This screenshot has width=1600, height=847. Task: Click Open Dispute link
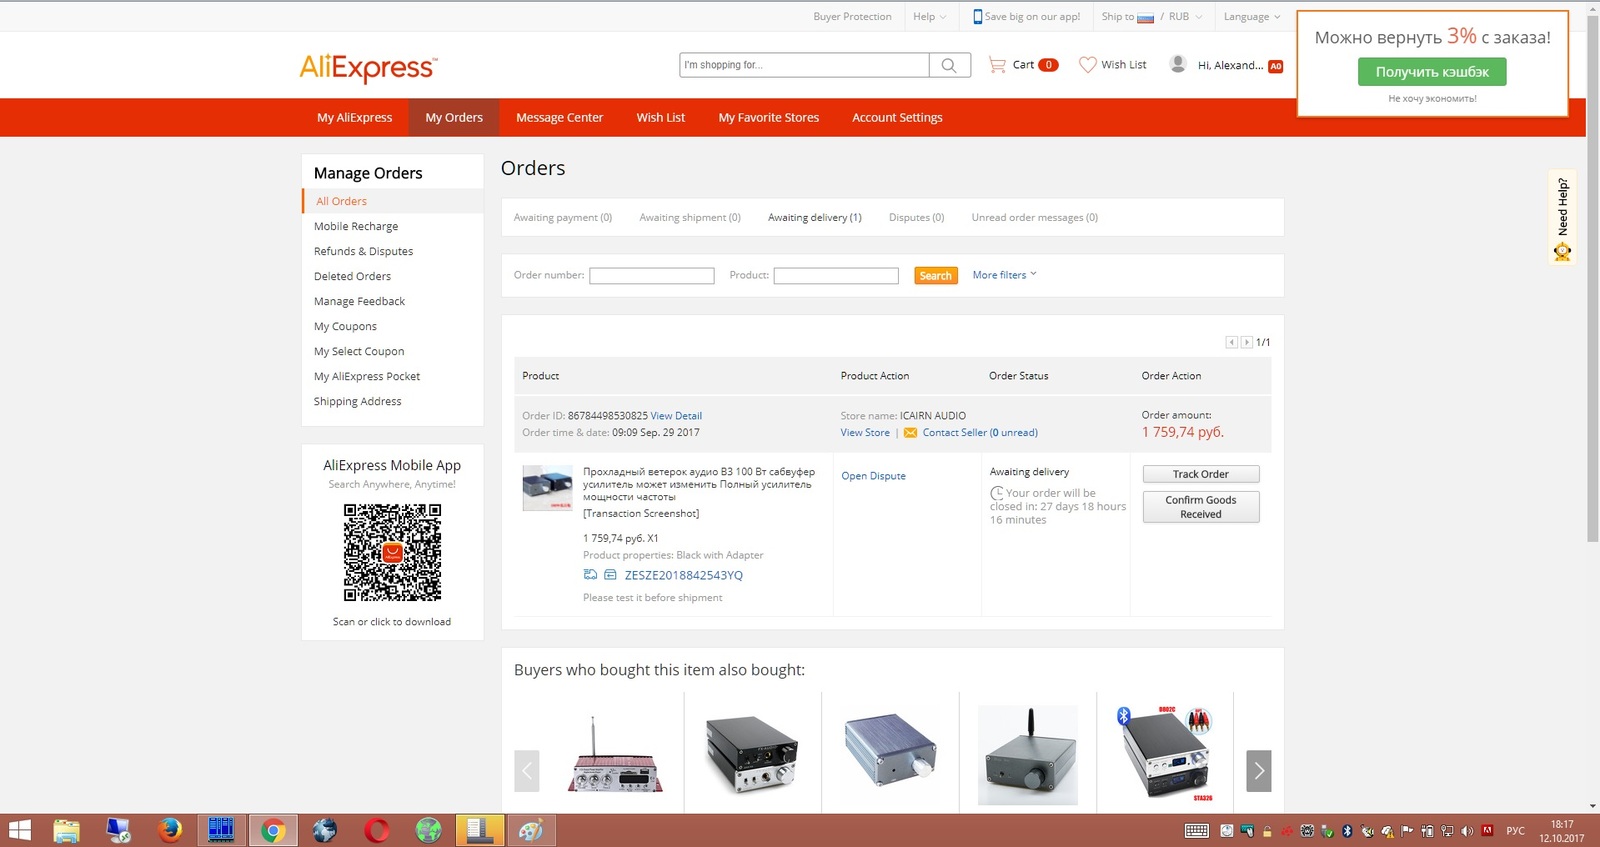(873, 476)
